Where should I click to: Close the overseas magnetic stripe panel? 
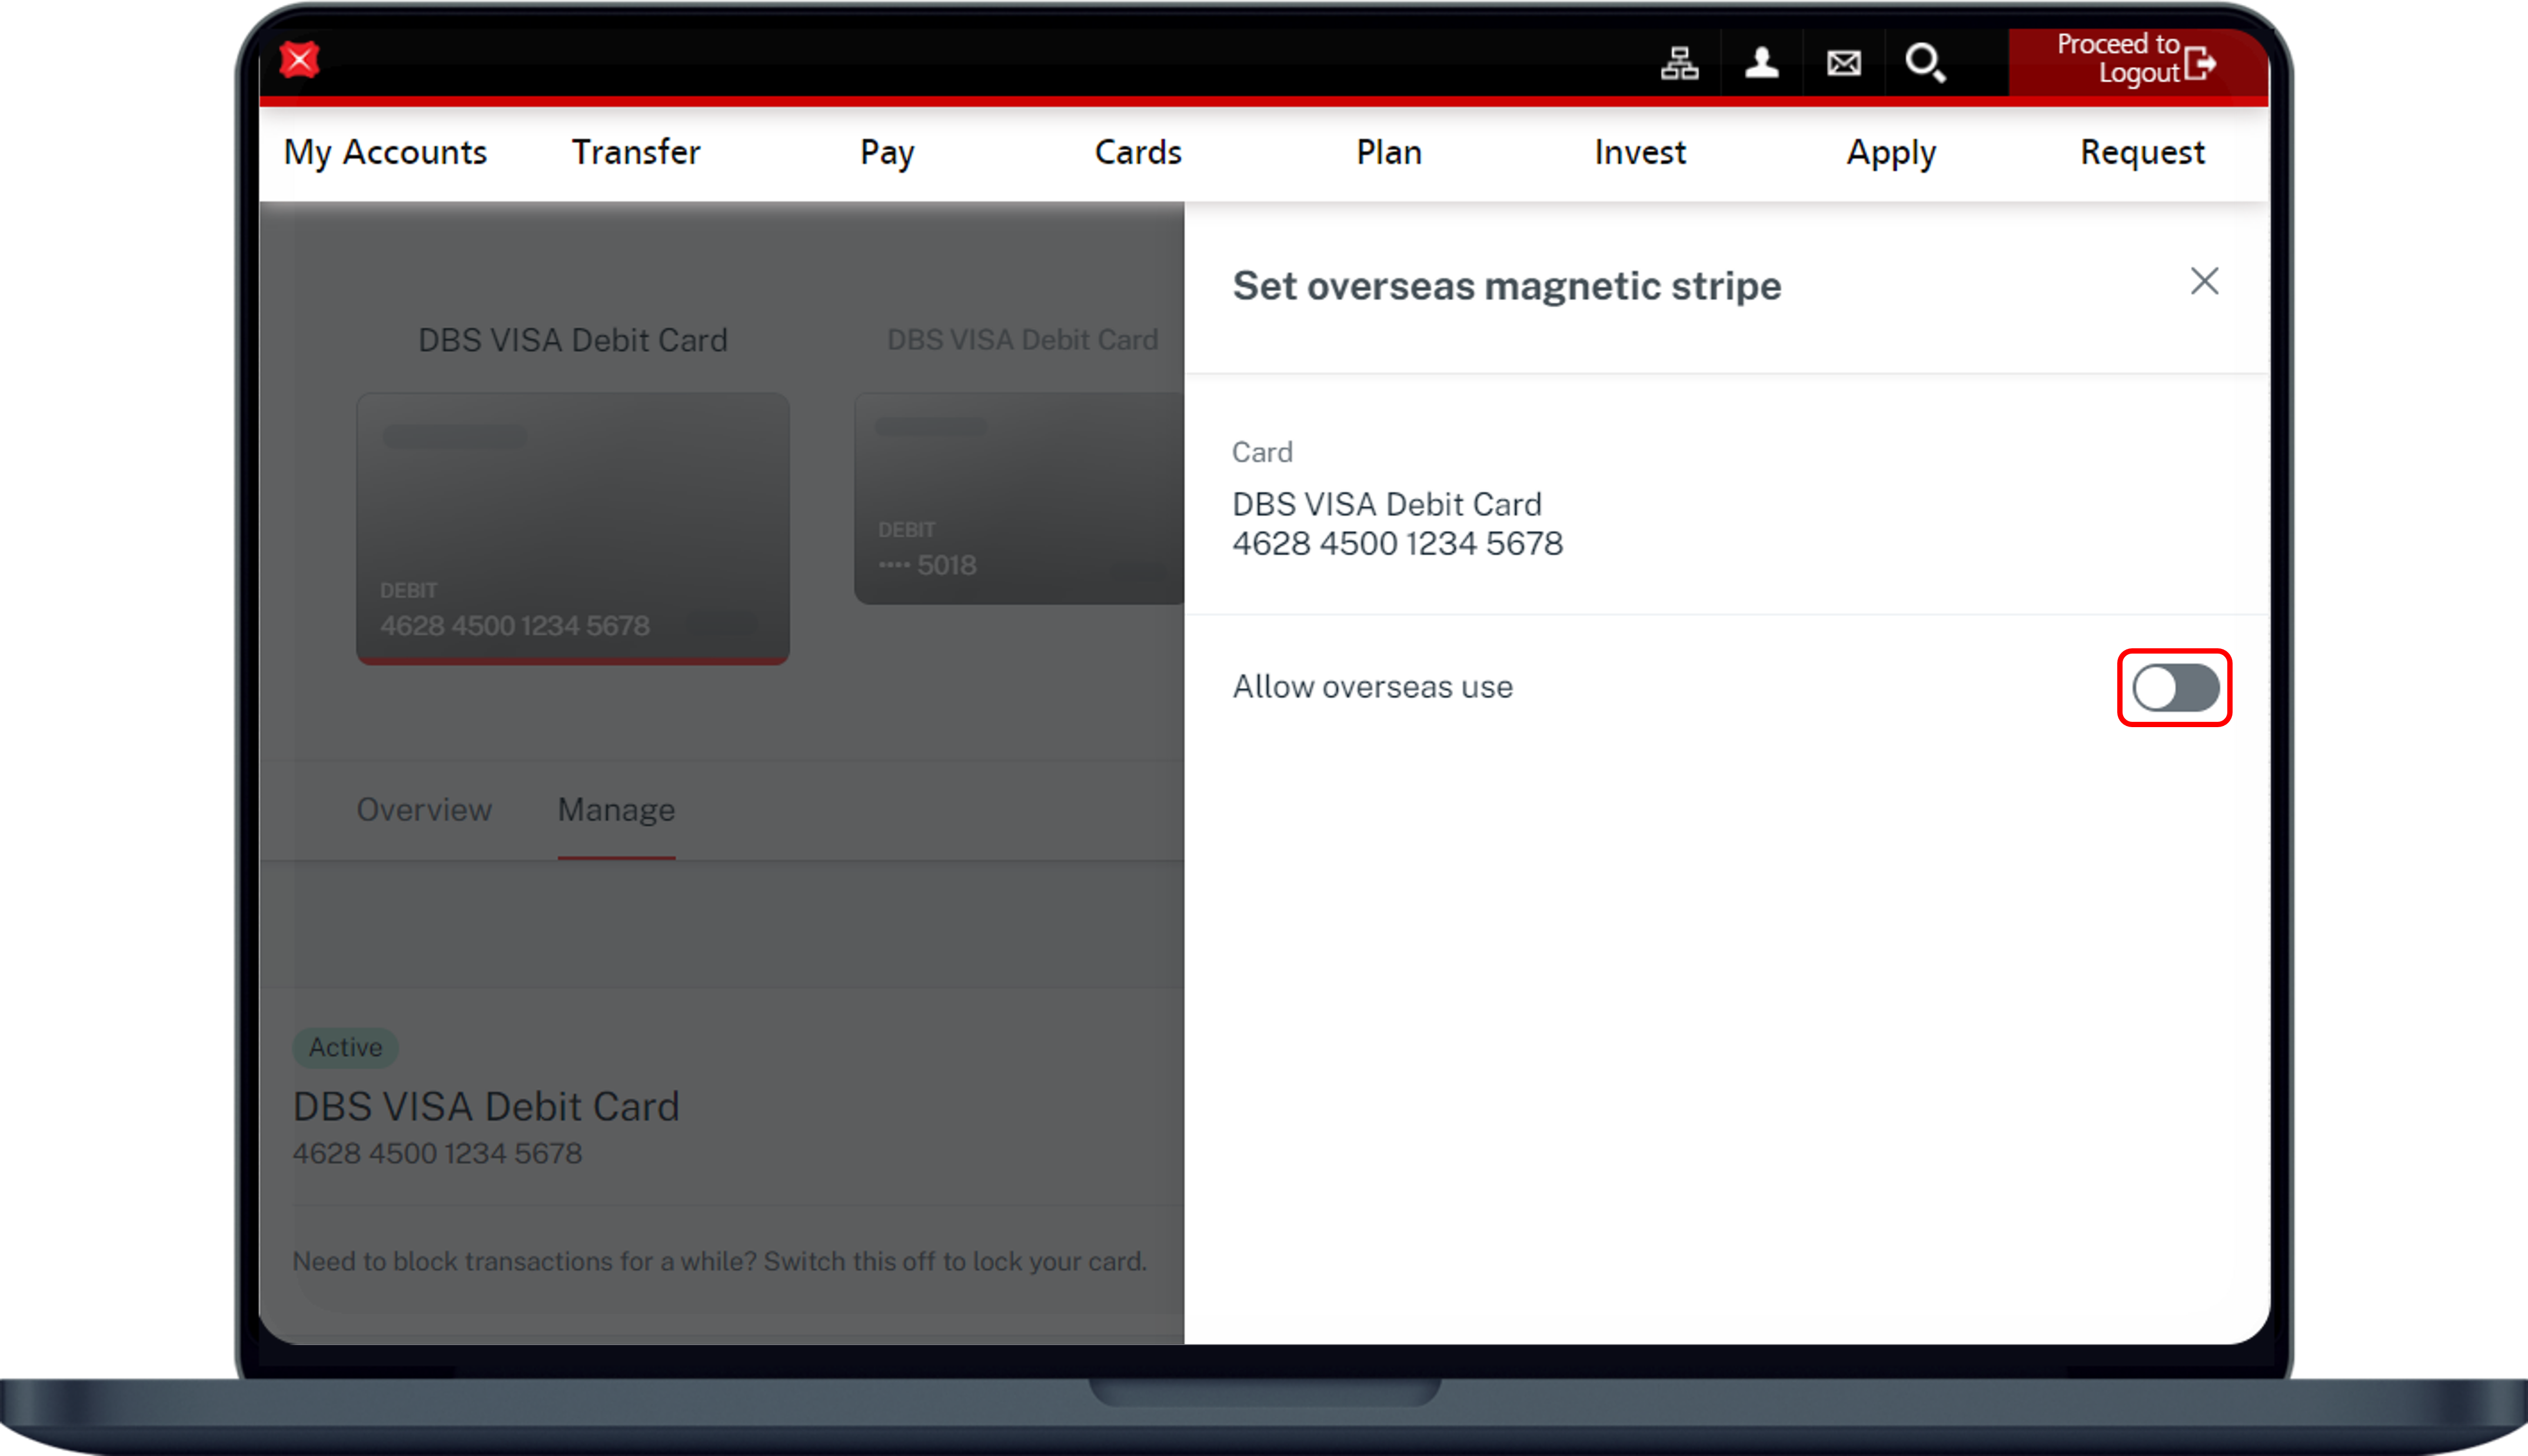[2204, 281]
